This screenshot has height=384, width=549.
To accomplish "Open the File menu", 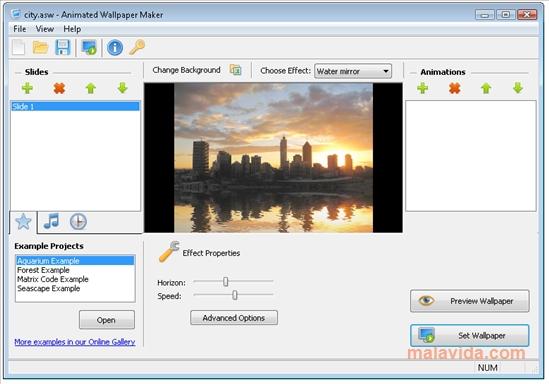I will click(20, 29).
